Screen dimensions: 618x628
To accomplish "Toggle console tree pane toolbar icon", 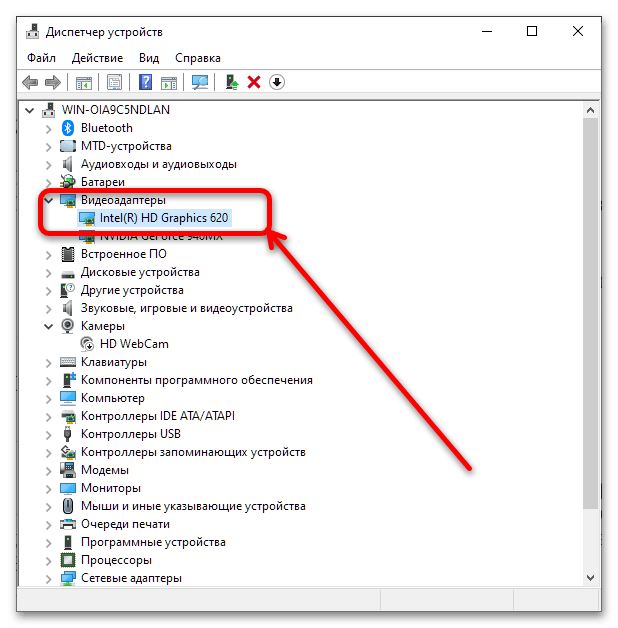I will 84,83.
